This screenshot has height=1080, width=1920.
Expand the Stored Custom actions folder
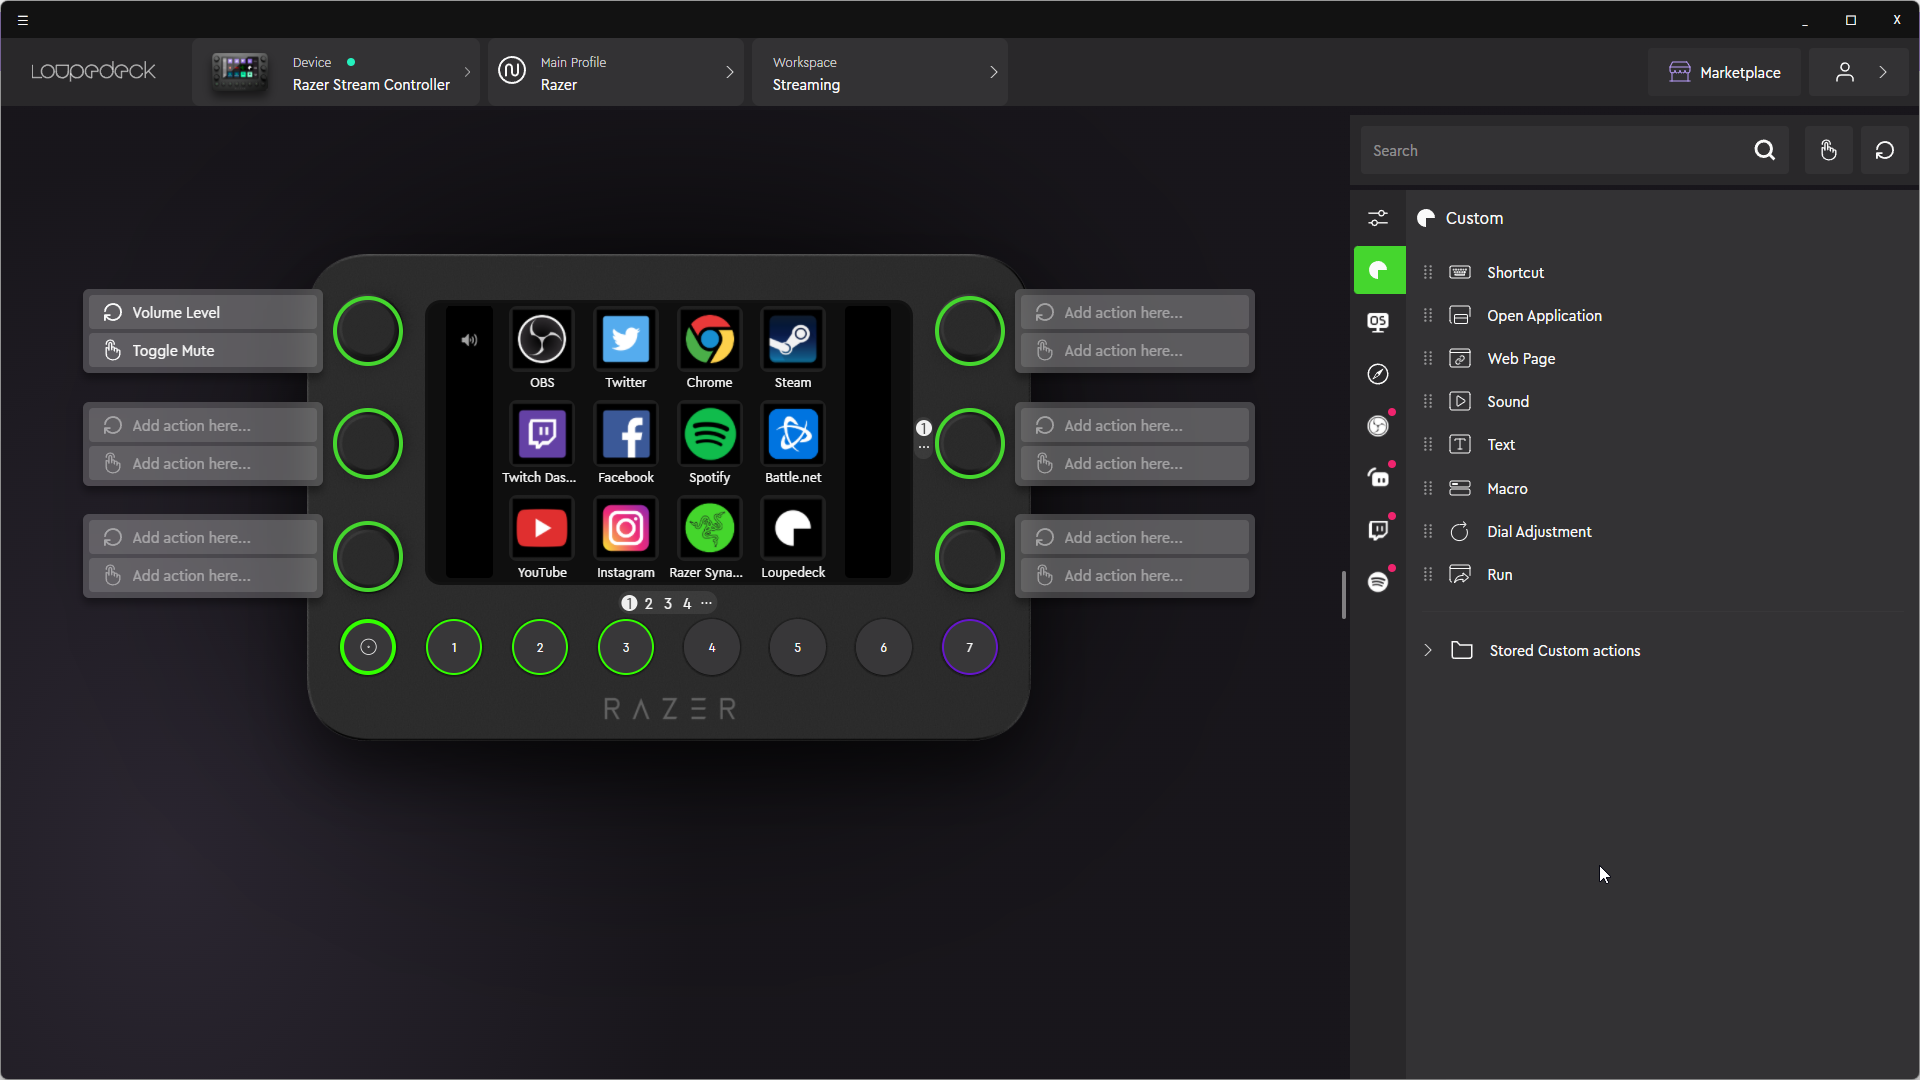tap(1429, 649)
